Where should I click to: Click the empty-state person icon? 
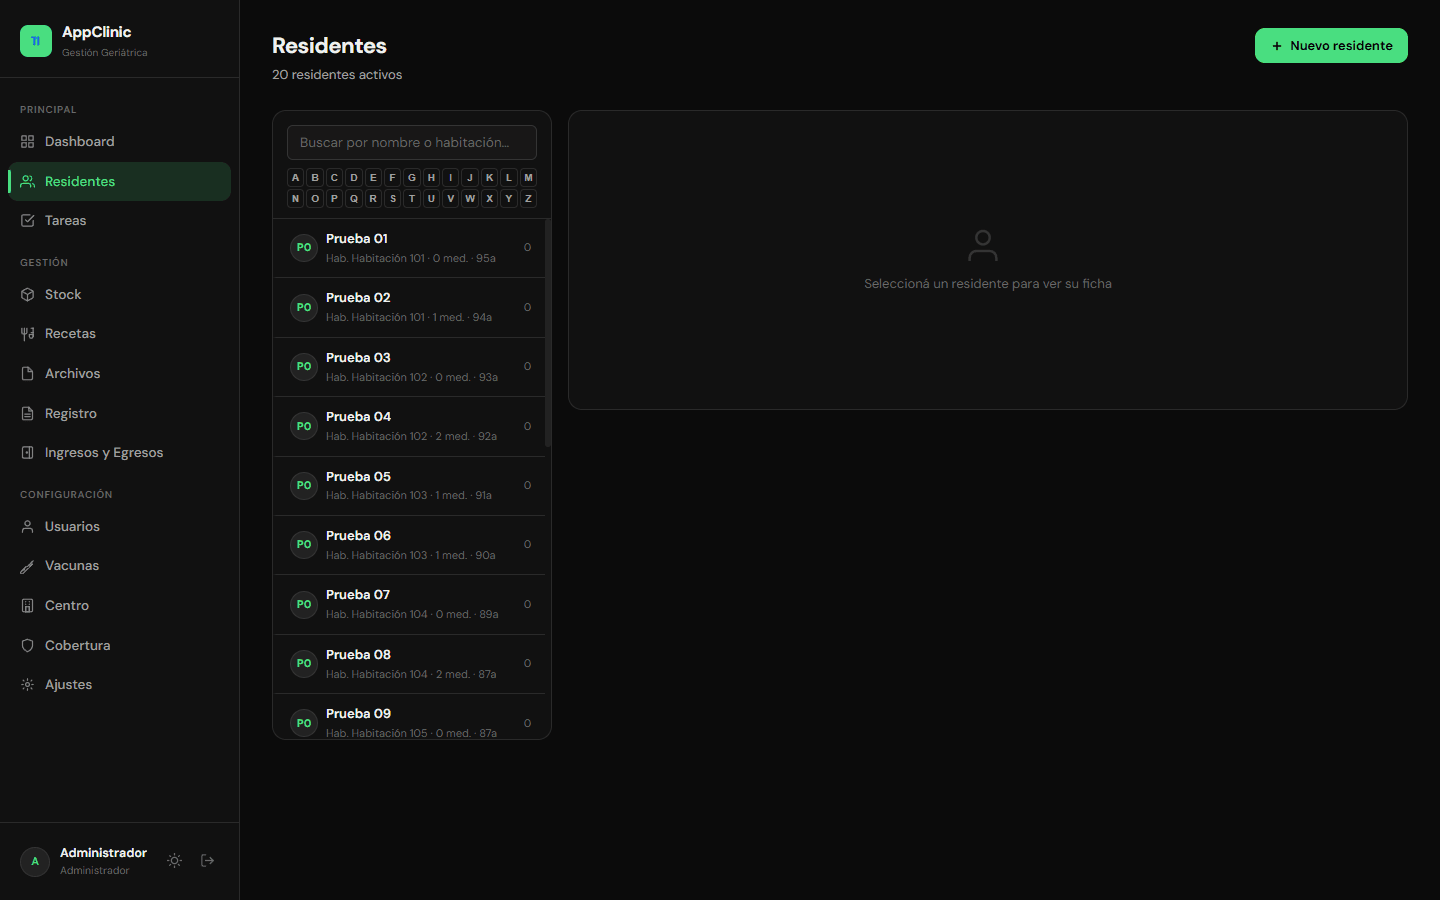[983, 245]
